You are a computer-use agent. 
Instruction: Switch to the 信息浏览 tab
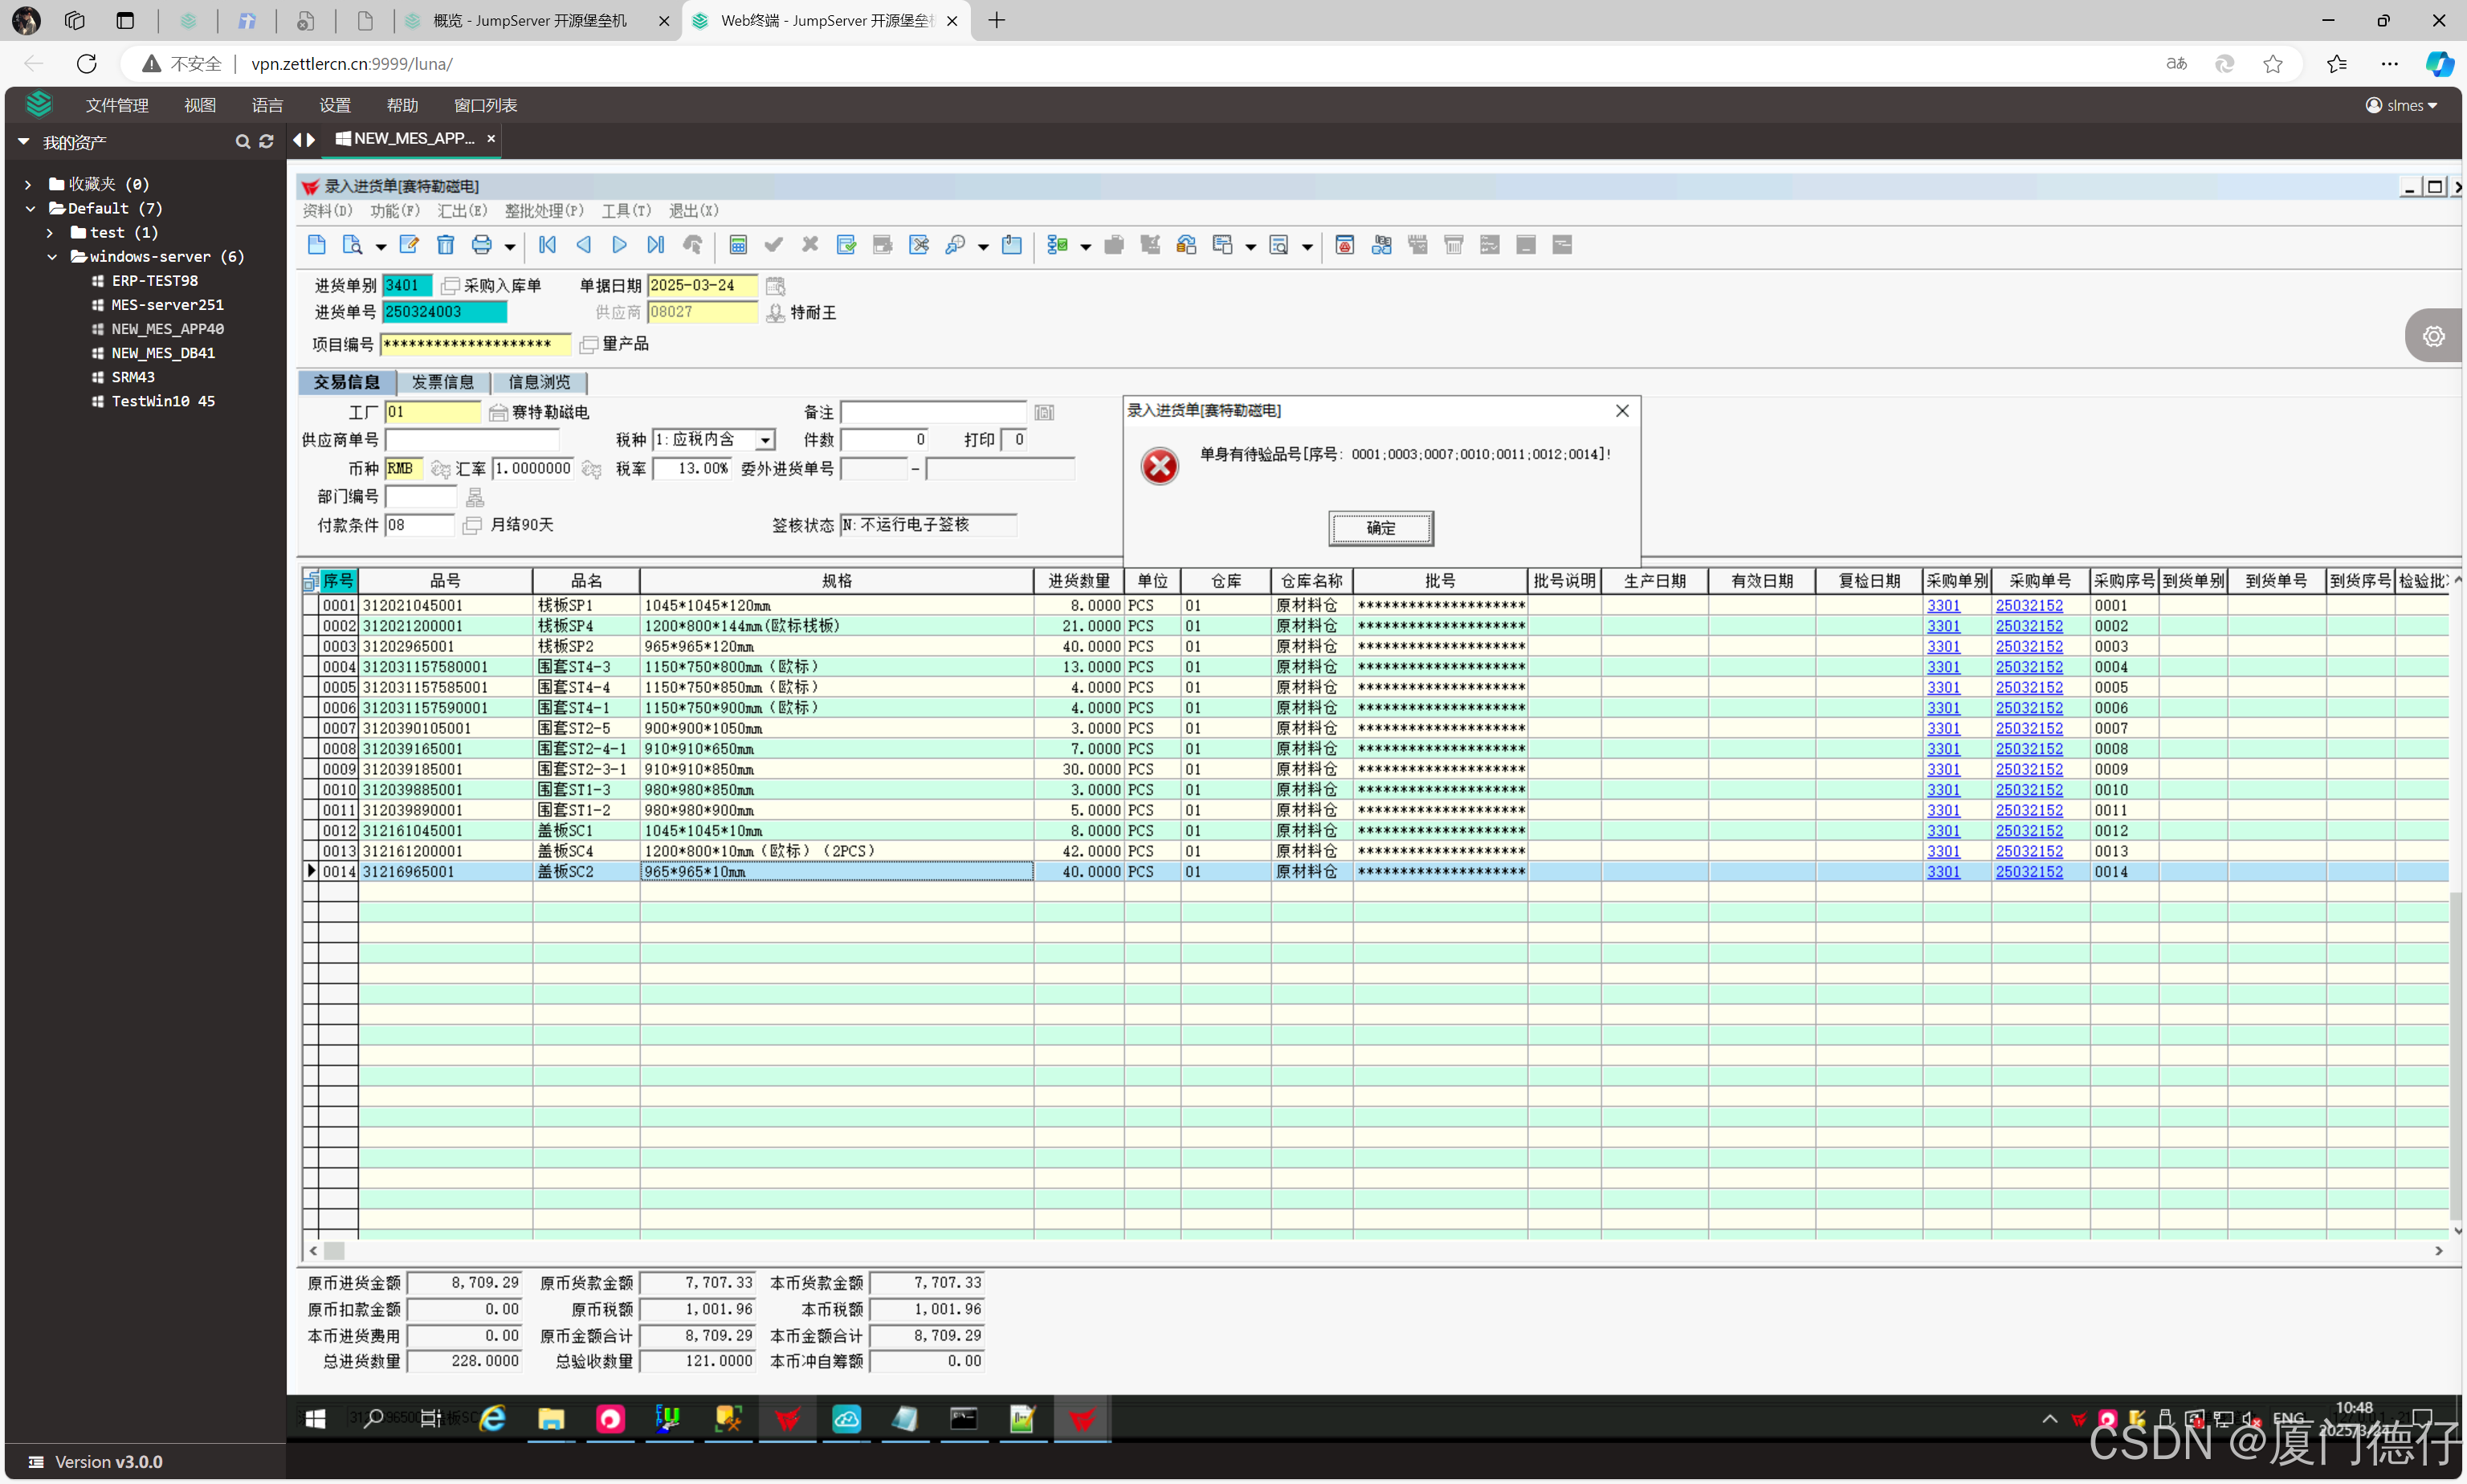coord(539,382)
